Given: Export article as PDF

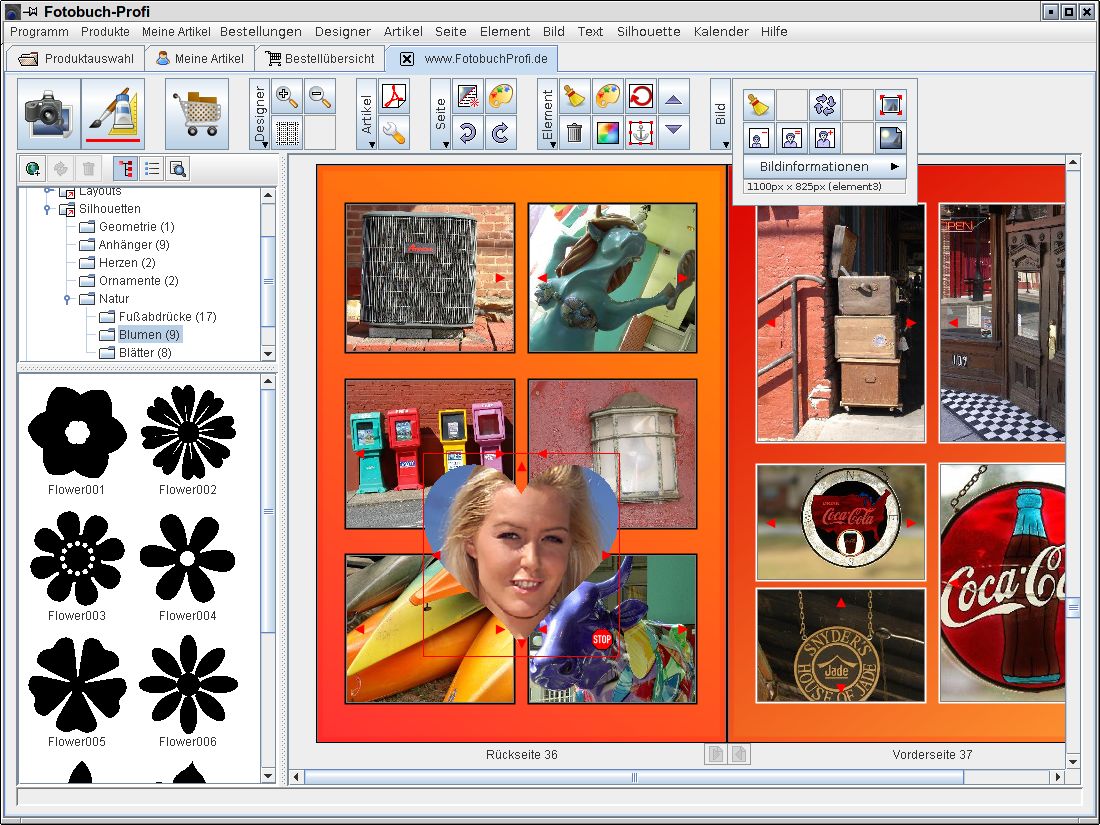Looking at the screenshot, I should click(394, 96).
